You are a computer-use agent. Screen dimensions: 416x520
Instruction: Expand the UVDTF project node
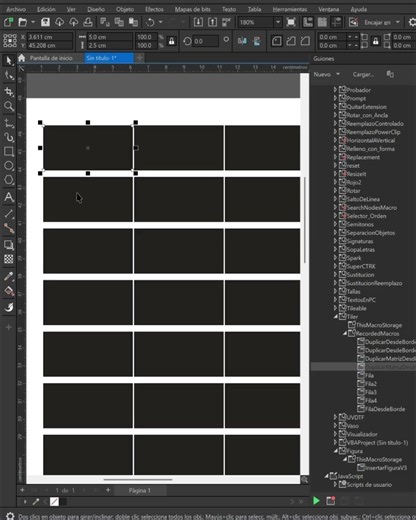click(336, 417)
